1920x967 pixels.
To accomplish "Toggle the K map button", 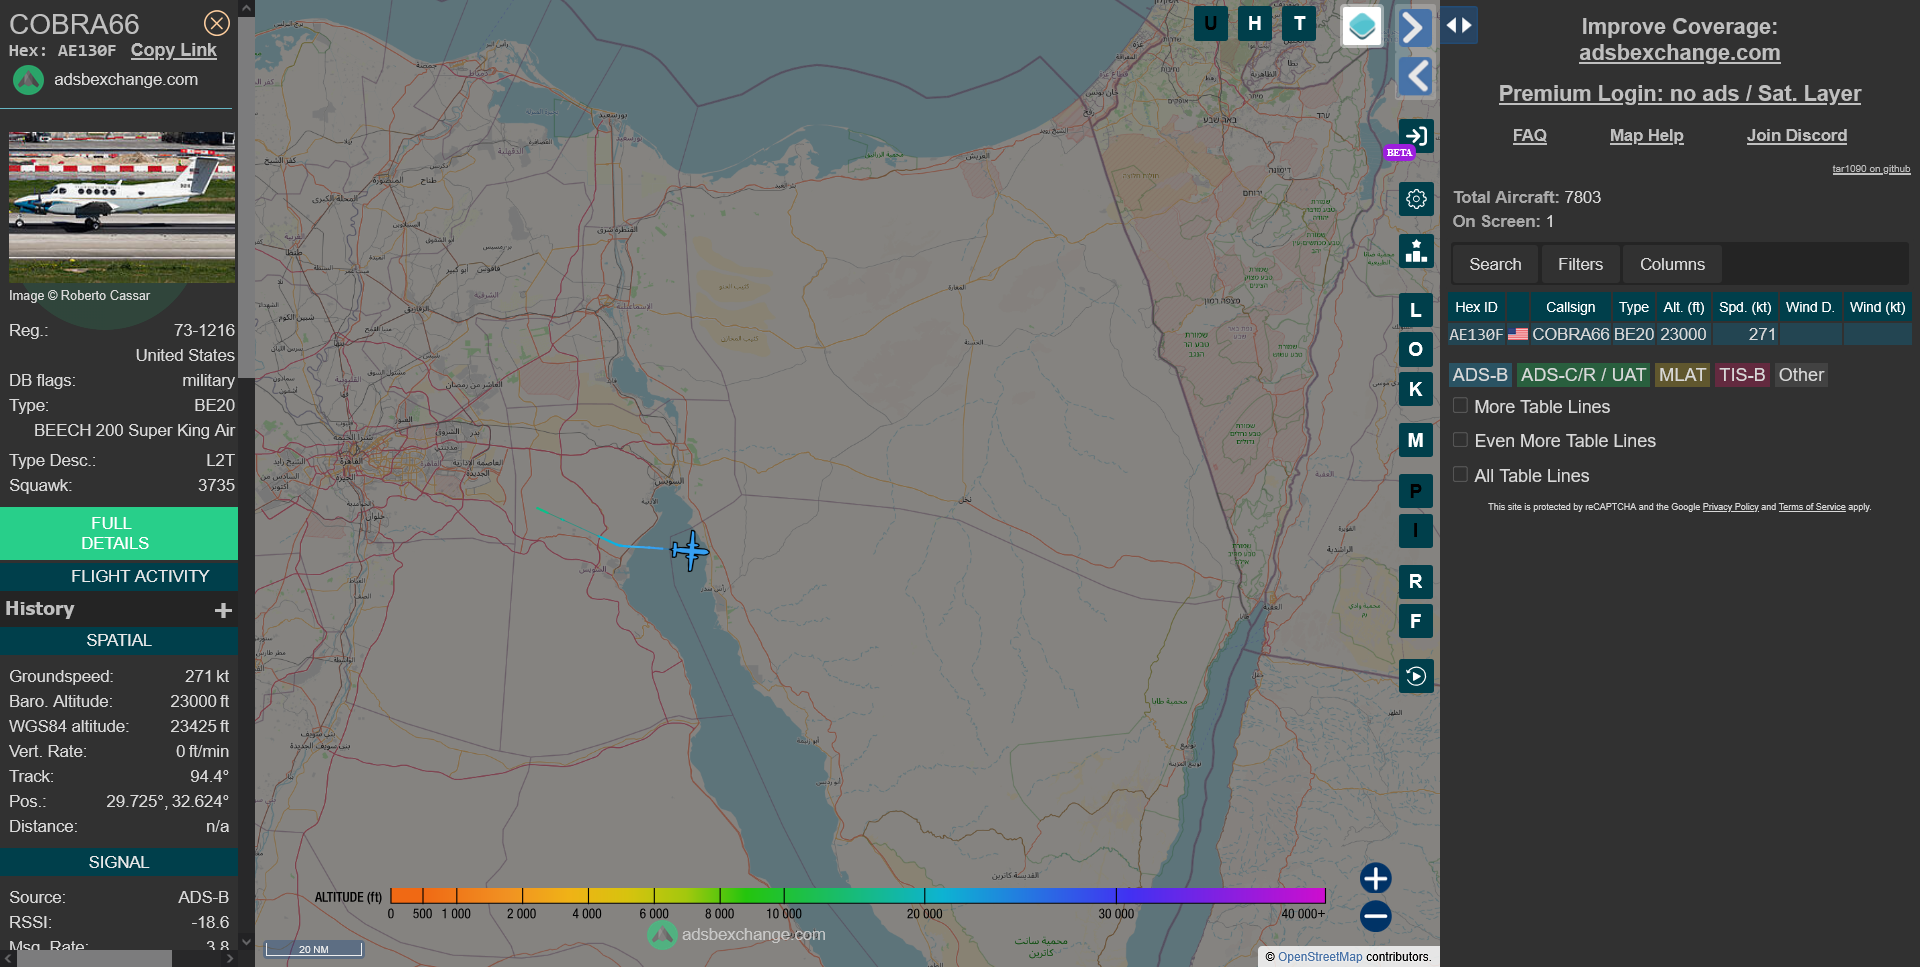I will (x=1416, y=389).
